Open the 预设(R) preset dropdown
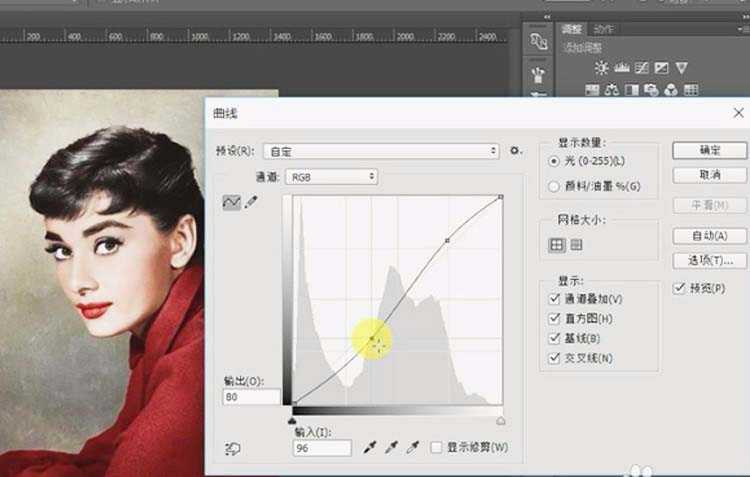Screen dimensions: 750x477 [x=381, y=151]
